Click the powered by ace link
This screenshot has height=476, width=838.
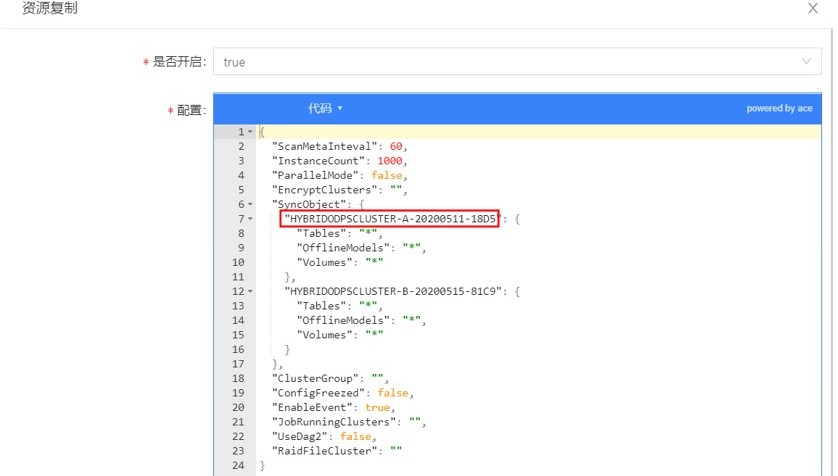779,108
